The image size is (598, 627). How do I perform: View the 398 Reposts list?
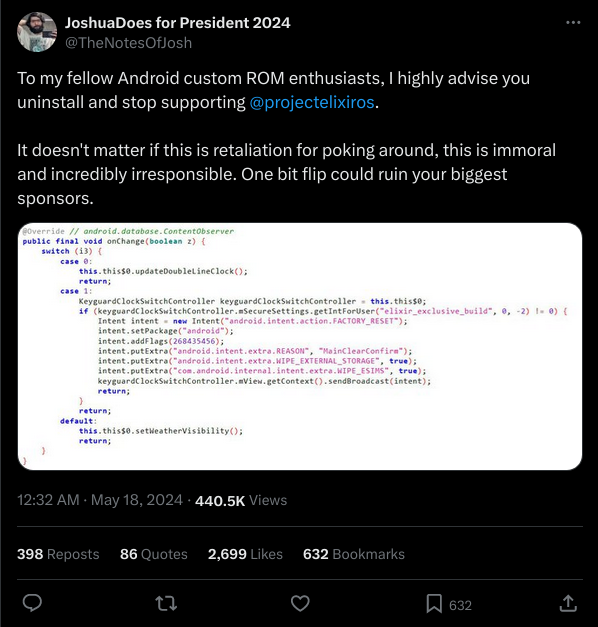coord(58,554)
